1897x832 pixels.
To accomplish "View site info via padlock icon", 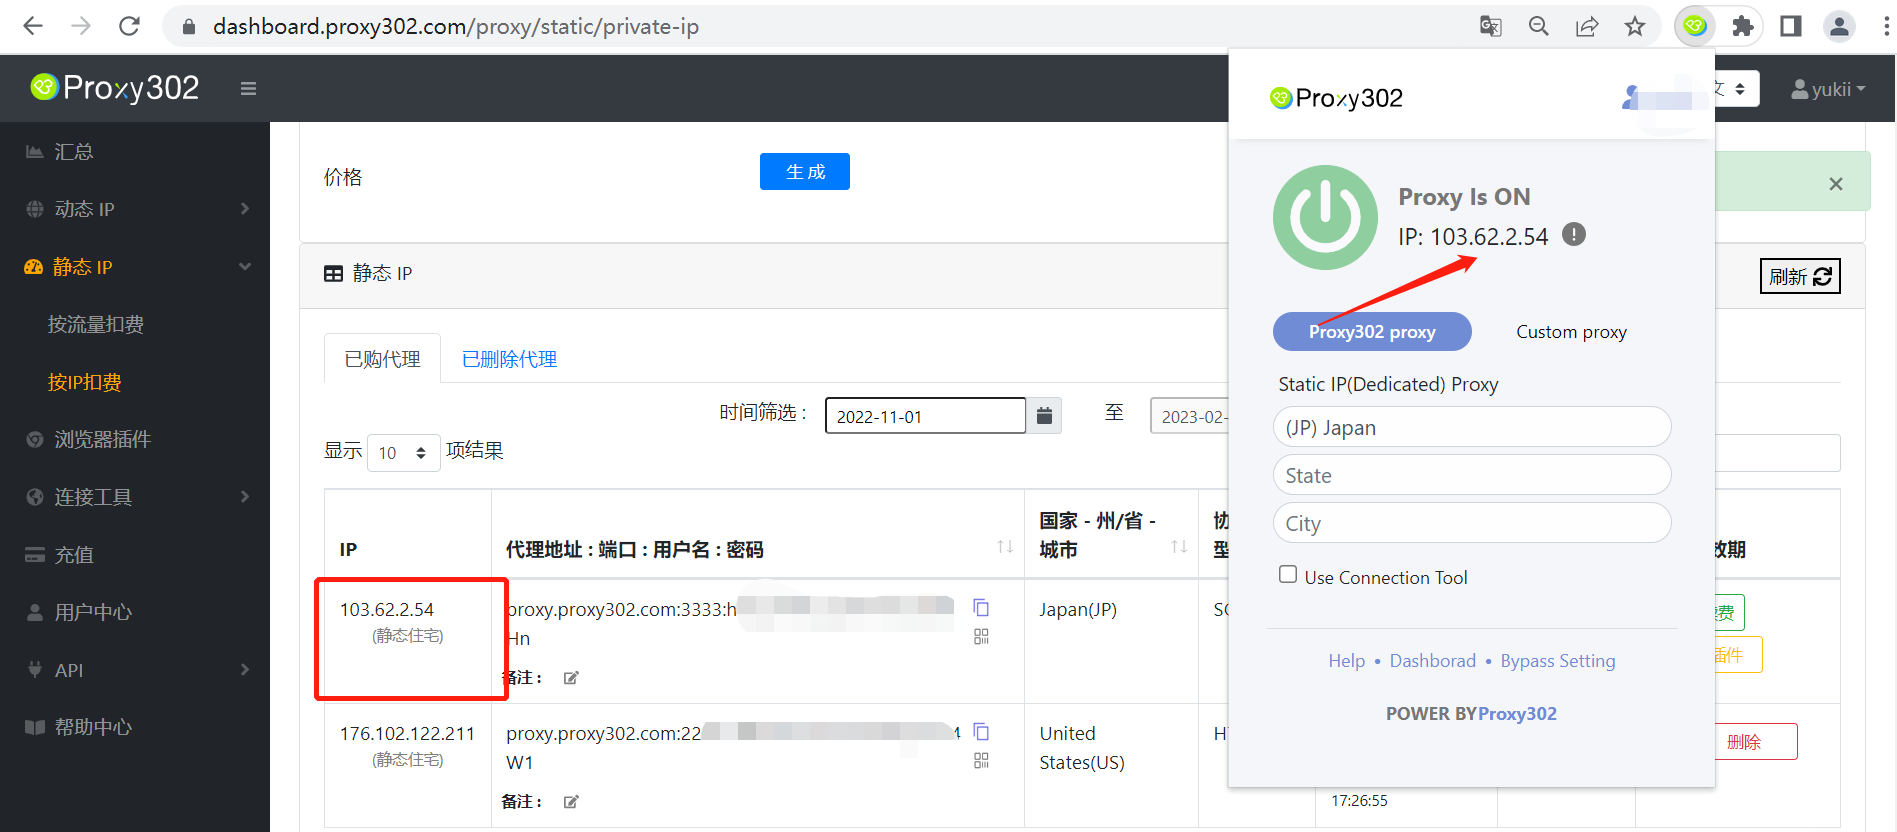I will point(188,27).
